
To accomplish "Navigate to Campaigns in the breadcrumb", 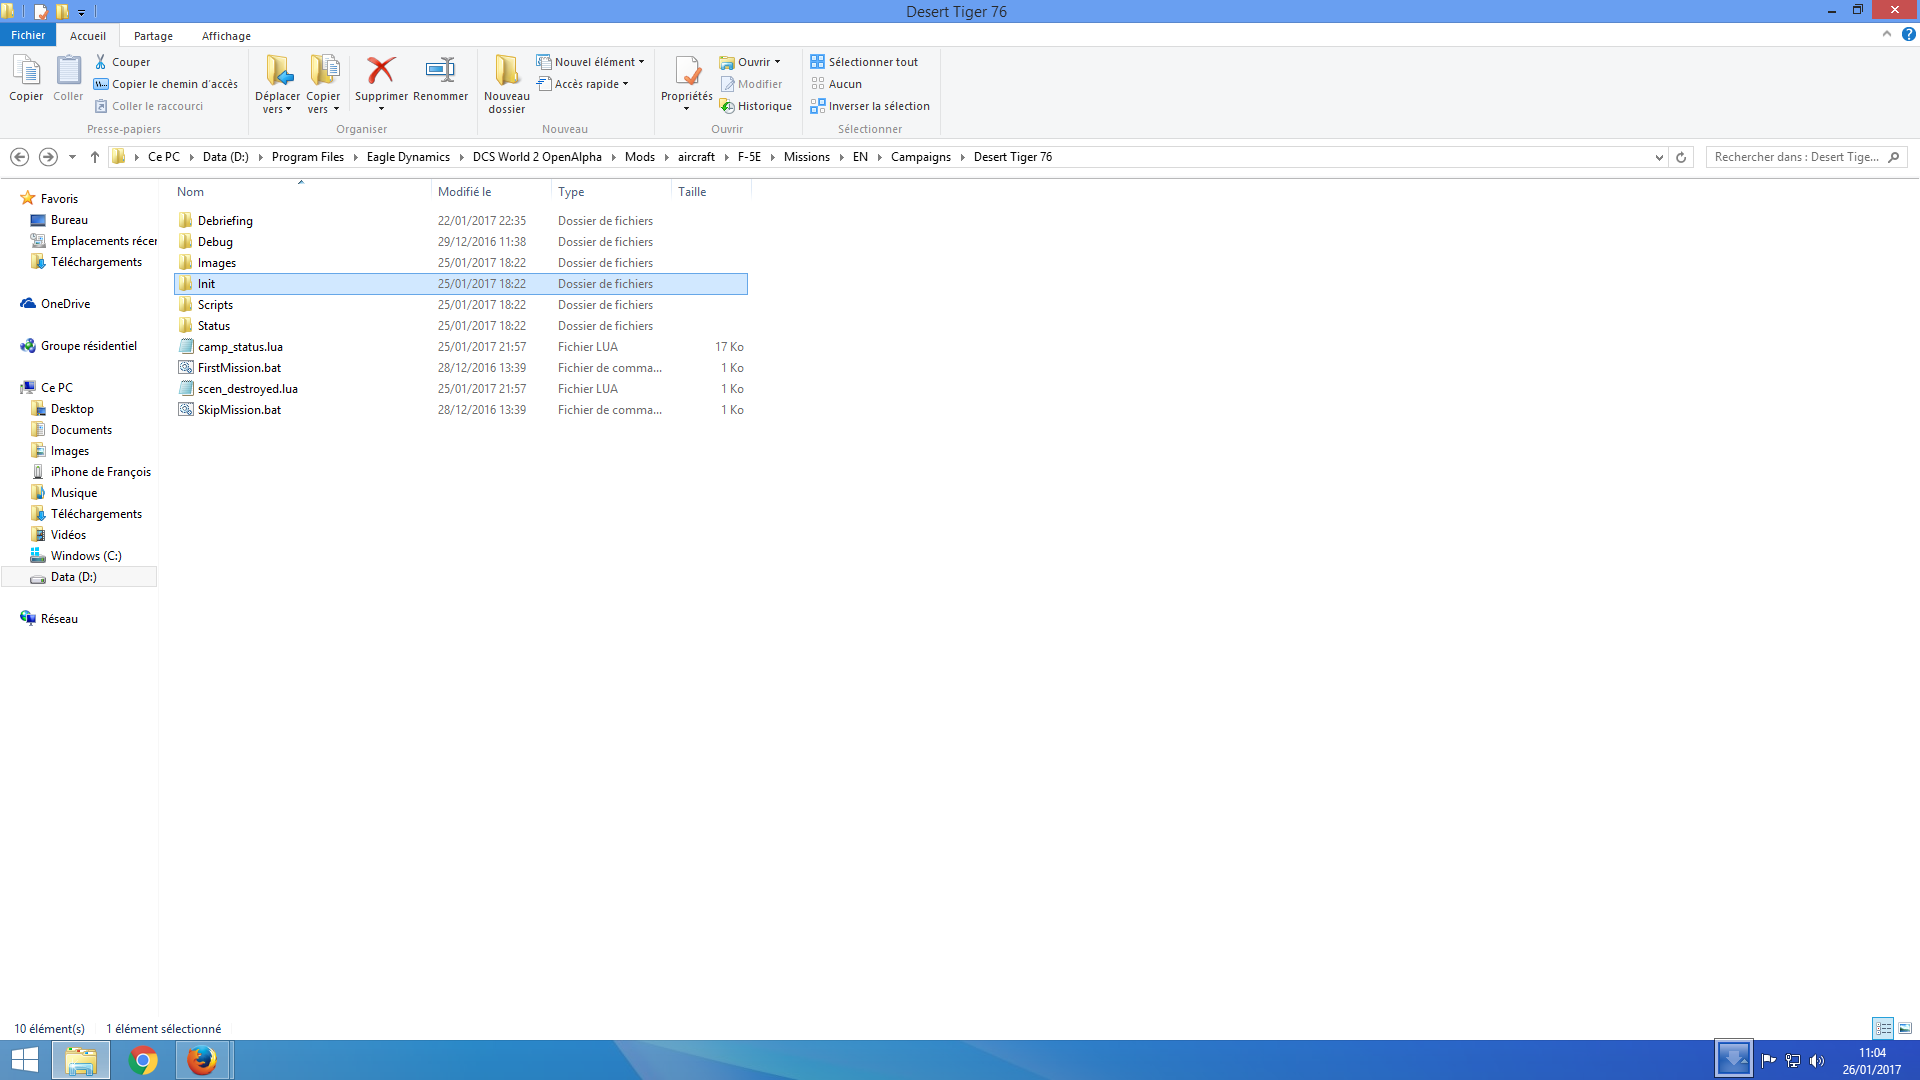I will tap(920, 157).
